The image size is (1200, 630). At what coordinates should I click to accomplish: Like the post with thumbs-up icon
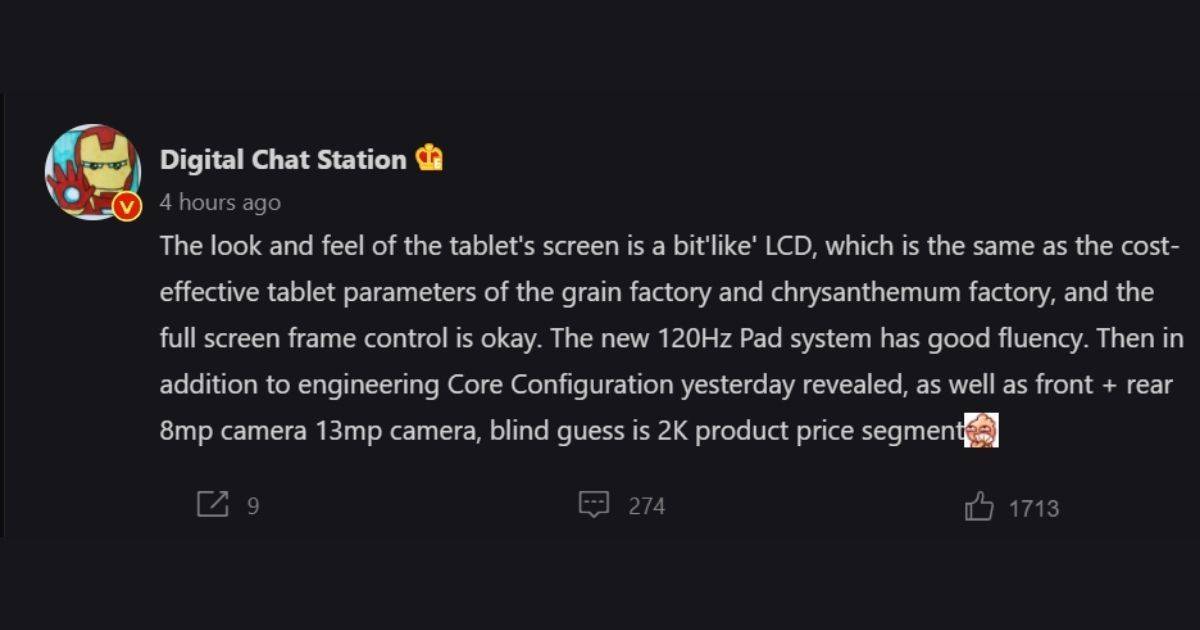point(979,507)
